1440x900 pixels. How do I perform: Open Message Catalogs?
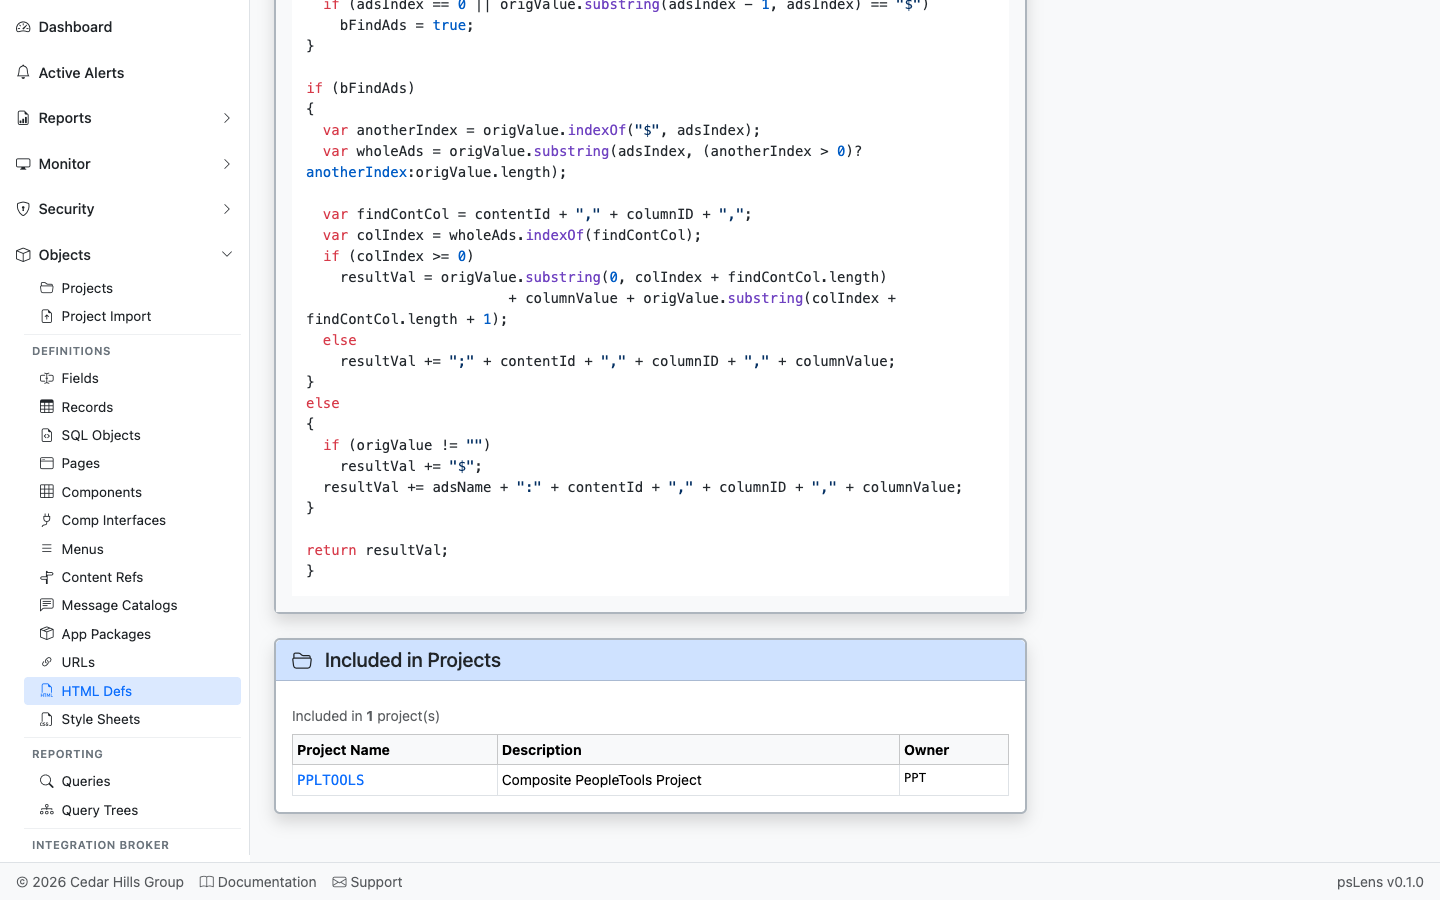click(119, 605)
